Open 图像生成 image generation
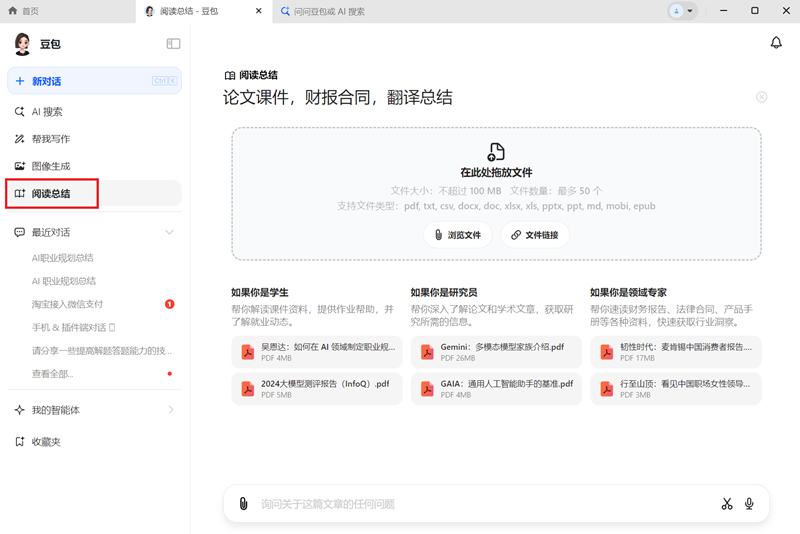 click(x=94, y=166)
